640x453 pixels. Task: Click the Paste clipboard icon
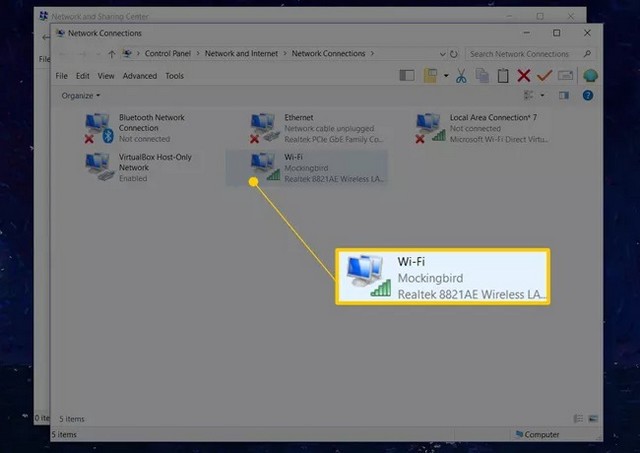[x=503, y=76]
